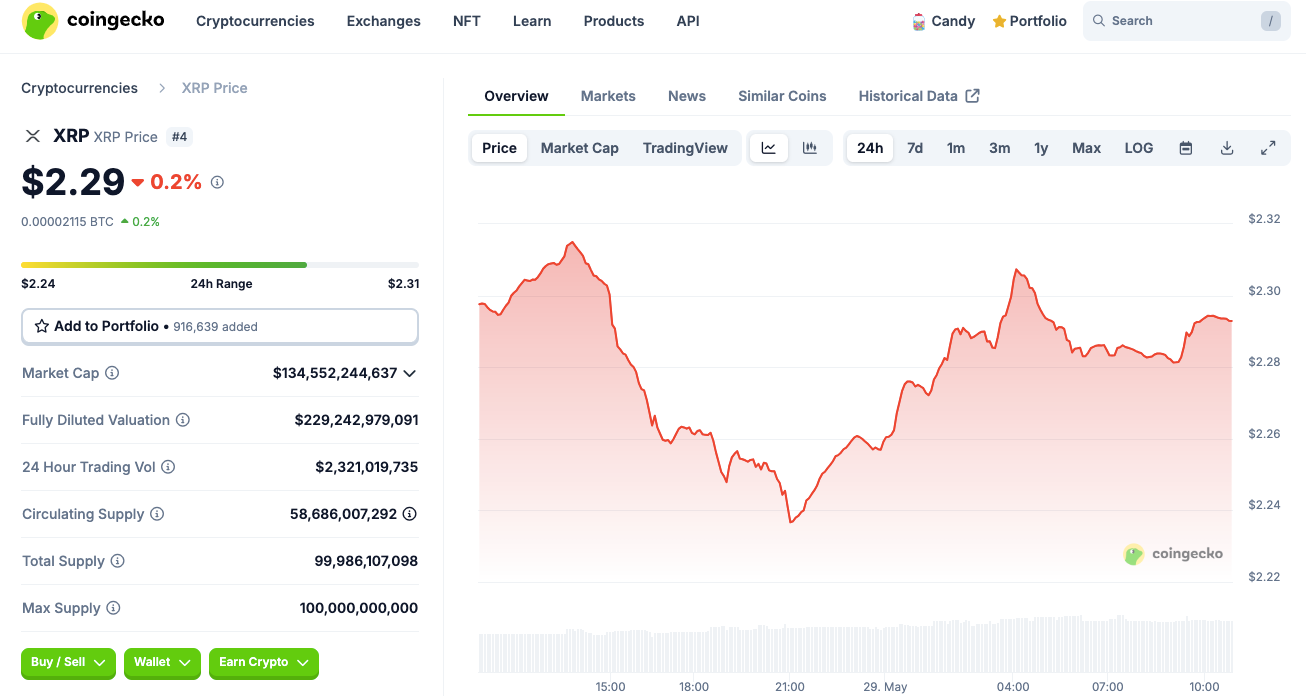Toggle the Price chart mode
Image resolution: width=1306 pixels, height=696 pixels.
(499, 148)
